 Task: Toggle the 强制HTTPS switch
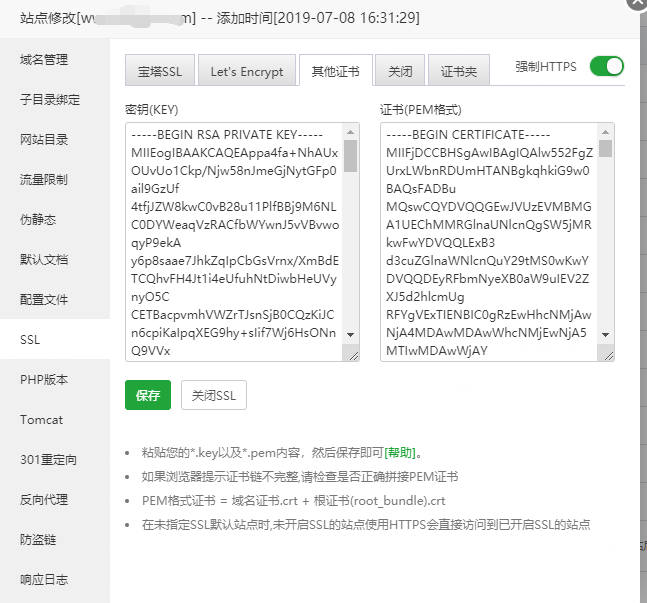point(606,67)
